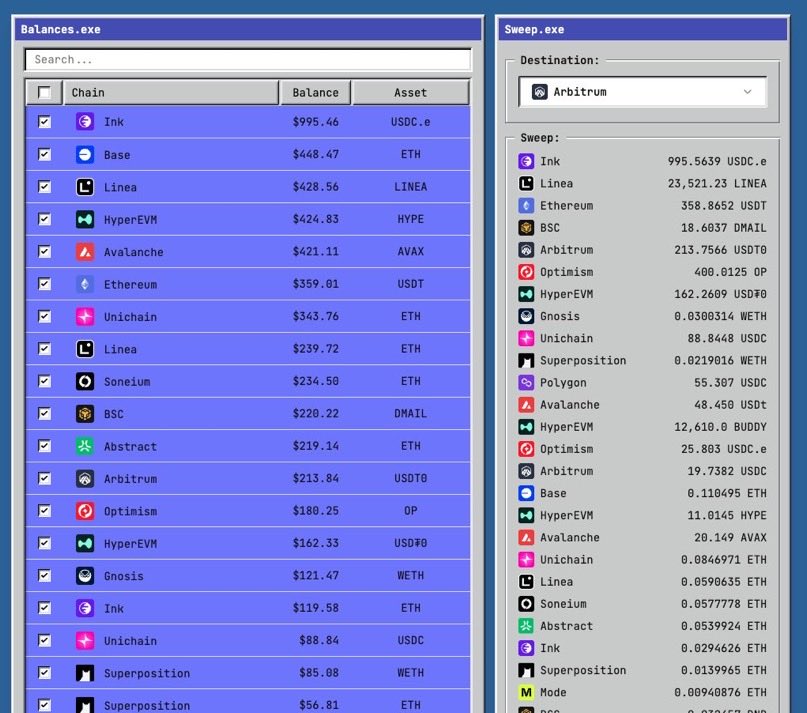Uncheck the HyperEVM $424.83 row checkbox
The image size is (807, 713).
[x=44, y=219]
